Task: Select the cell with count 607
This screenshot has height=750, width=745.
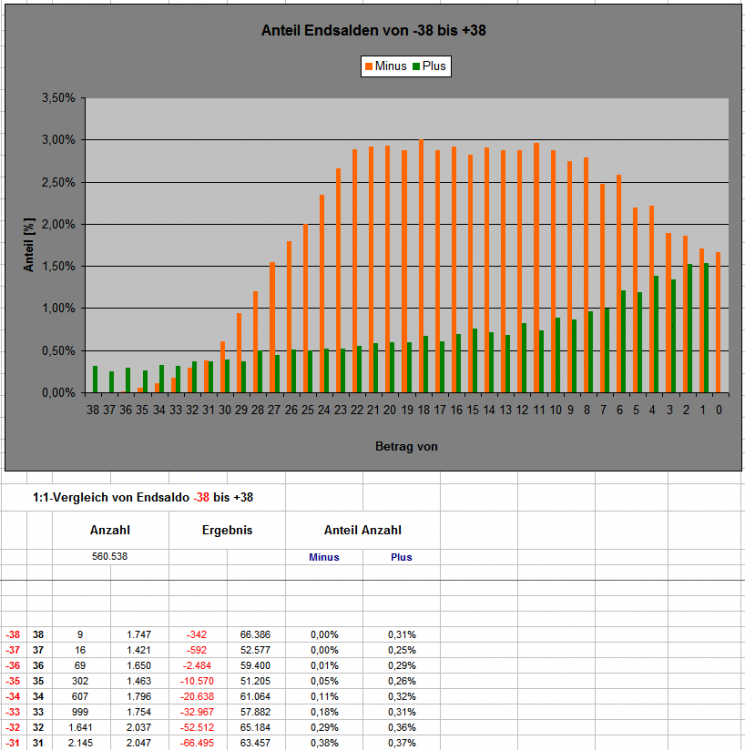Action: click(81, 696)
